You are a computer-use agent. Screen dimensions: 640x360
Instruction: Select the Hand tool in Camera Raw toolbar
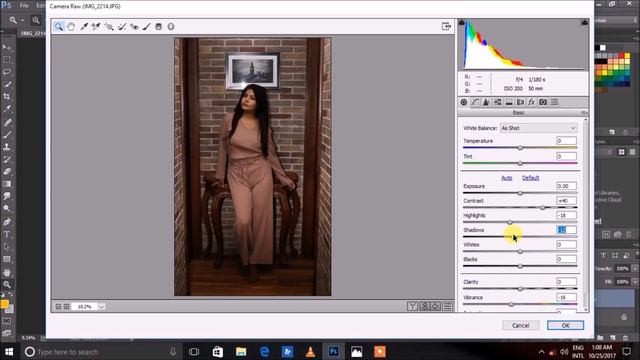(71, 27)
